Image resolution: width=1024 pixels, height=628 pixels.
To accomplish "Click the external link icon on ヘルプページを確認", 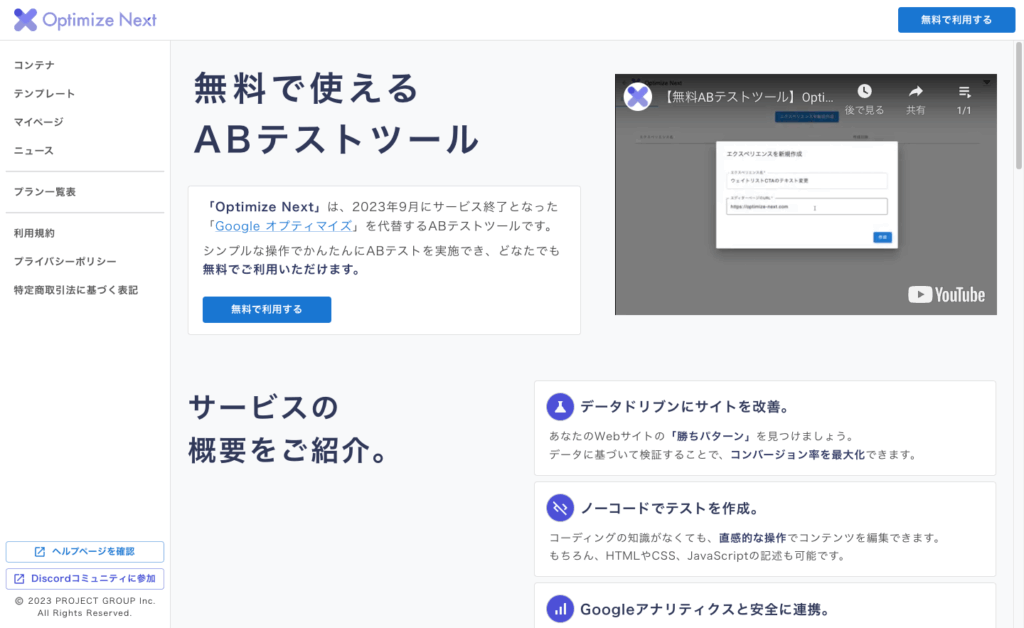I will (x=40, y=552).
